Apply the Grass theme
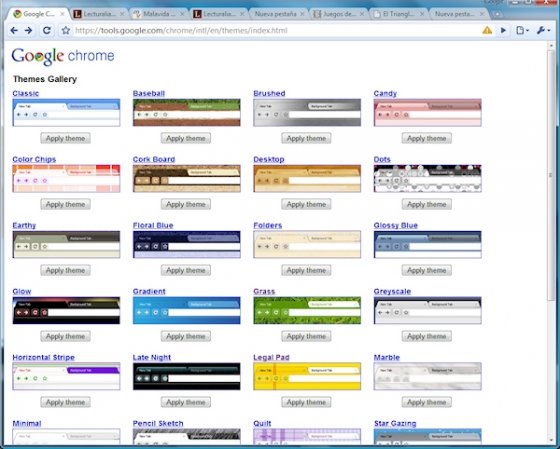 (x=306, y=336)
